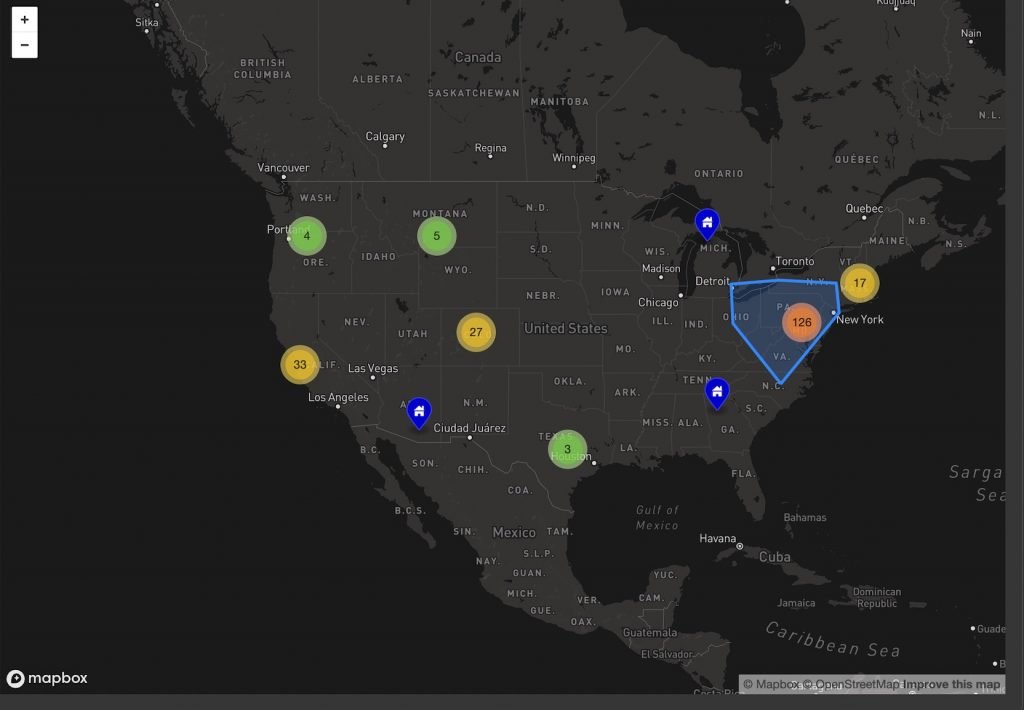Select the Cuba country label
Viewport: 1024px width, 710px height.
775,557
